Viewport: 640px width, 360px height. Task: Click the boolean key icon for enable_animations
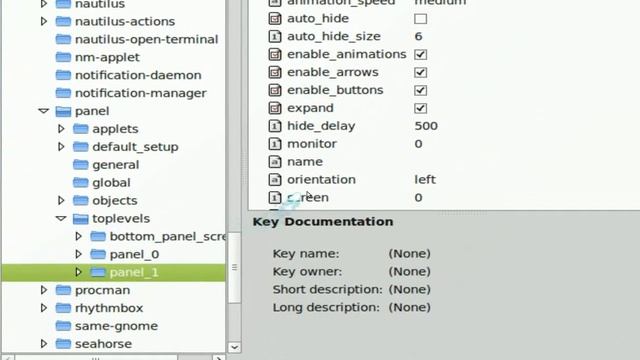pyautogui.click(x=275, y=54)
